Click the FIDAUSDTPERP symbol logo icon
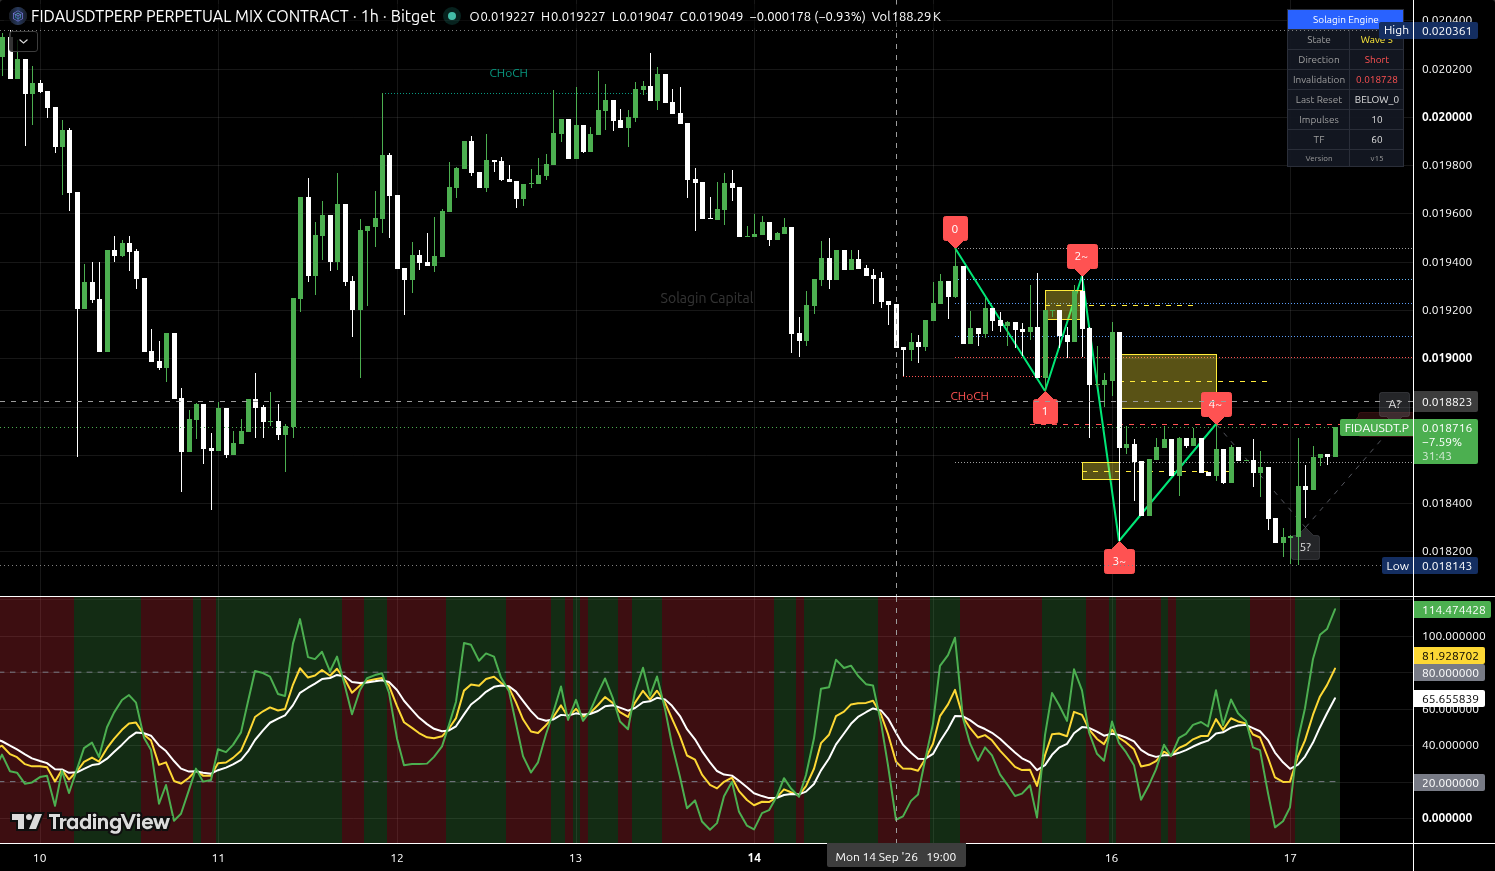 click(x=17, y=16)
